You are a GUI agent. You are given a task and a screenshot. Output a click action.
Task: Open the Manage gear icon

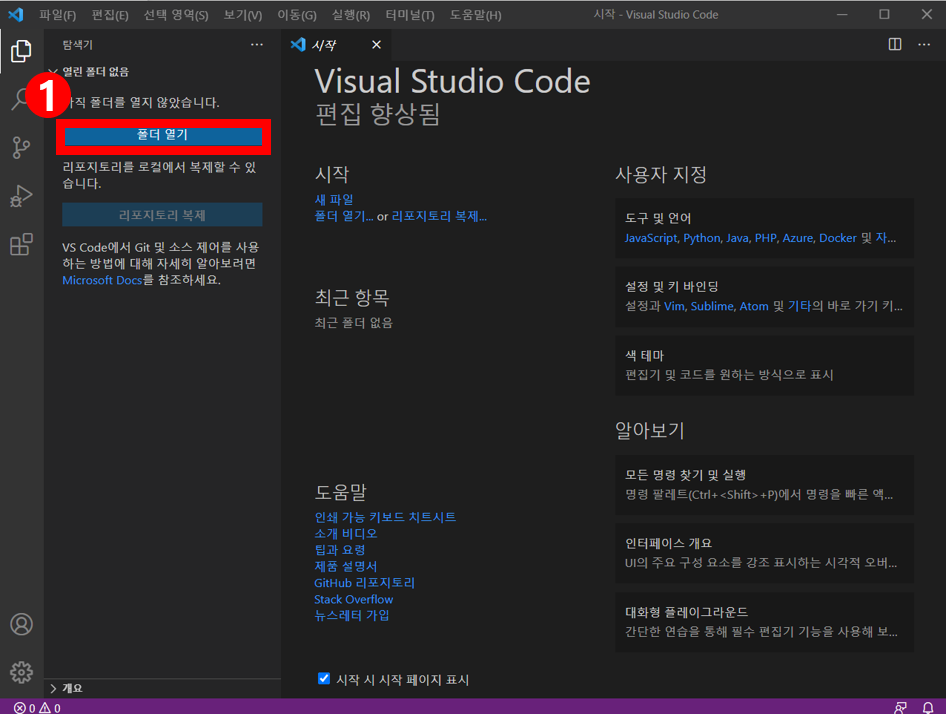tap(21, 672)
